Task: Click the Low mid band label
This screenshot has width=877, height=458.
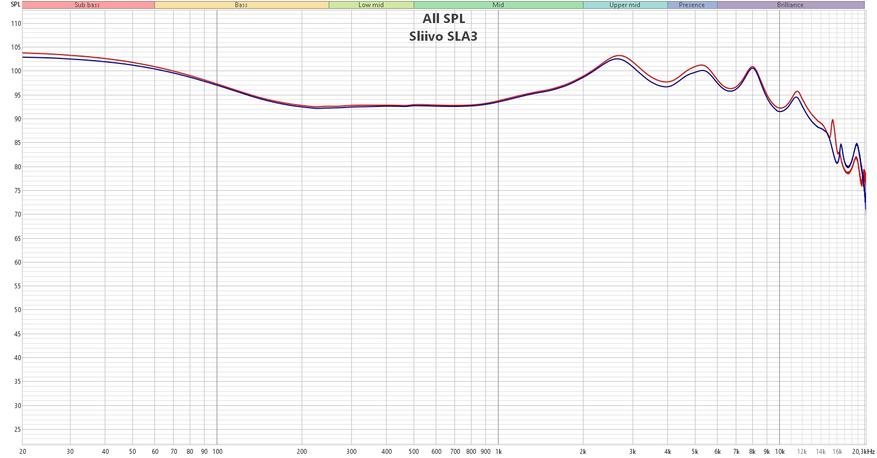Action: coord(371,4)
